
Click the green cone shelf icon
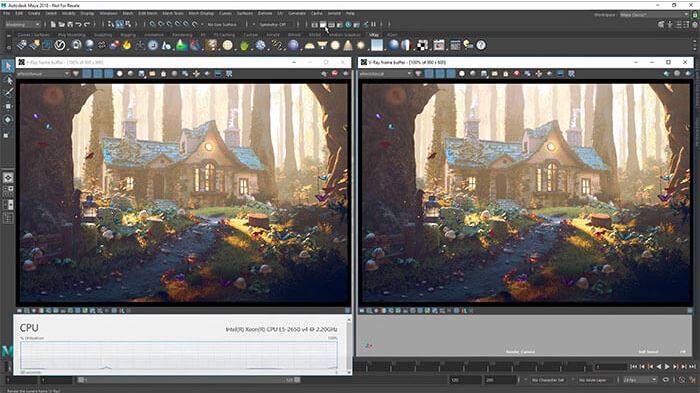(181, 45)
